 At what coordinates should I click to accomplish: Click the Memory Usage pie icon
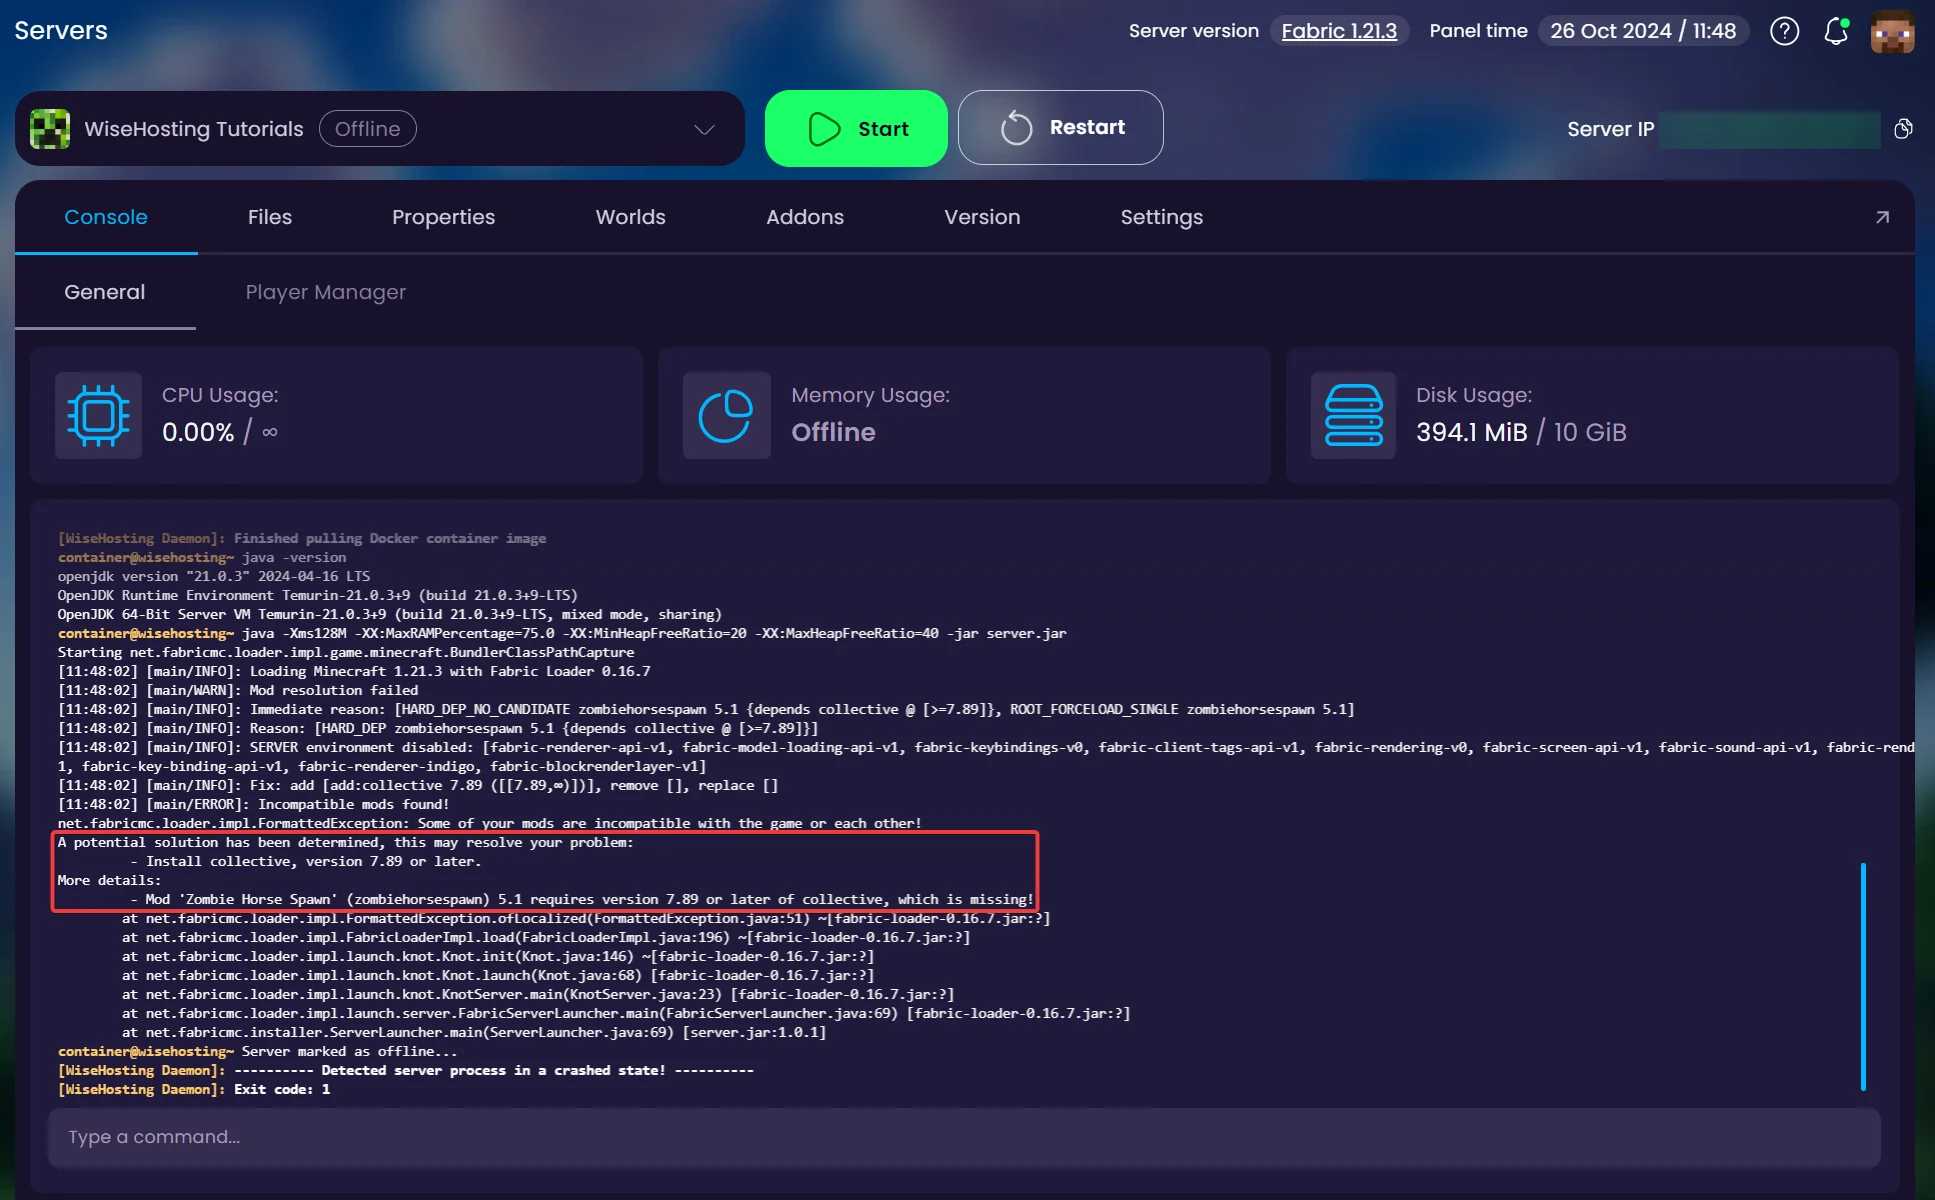click(726, 416)
